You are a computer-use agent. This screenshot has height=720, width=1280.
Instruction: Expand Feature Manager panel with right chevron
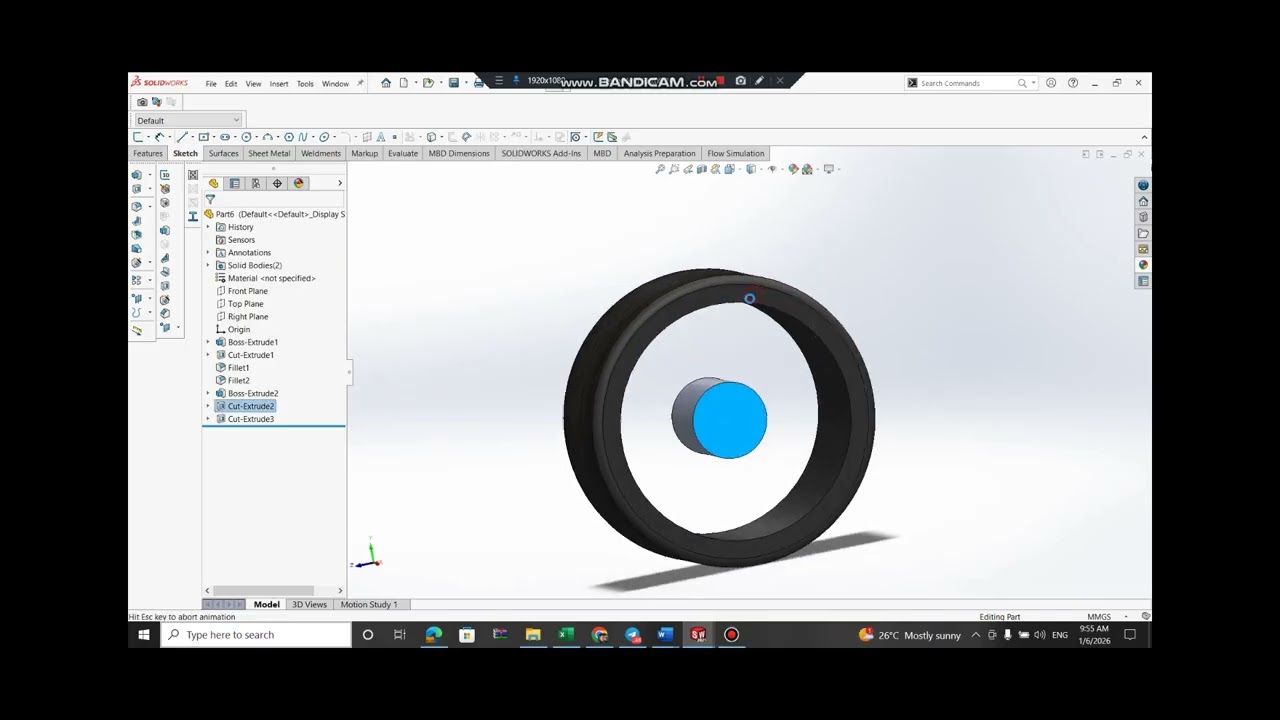(x=339, y=183)
